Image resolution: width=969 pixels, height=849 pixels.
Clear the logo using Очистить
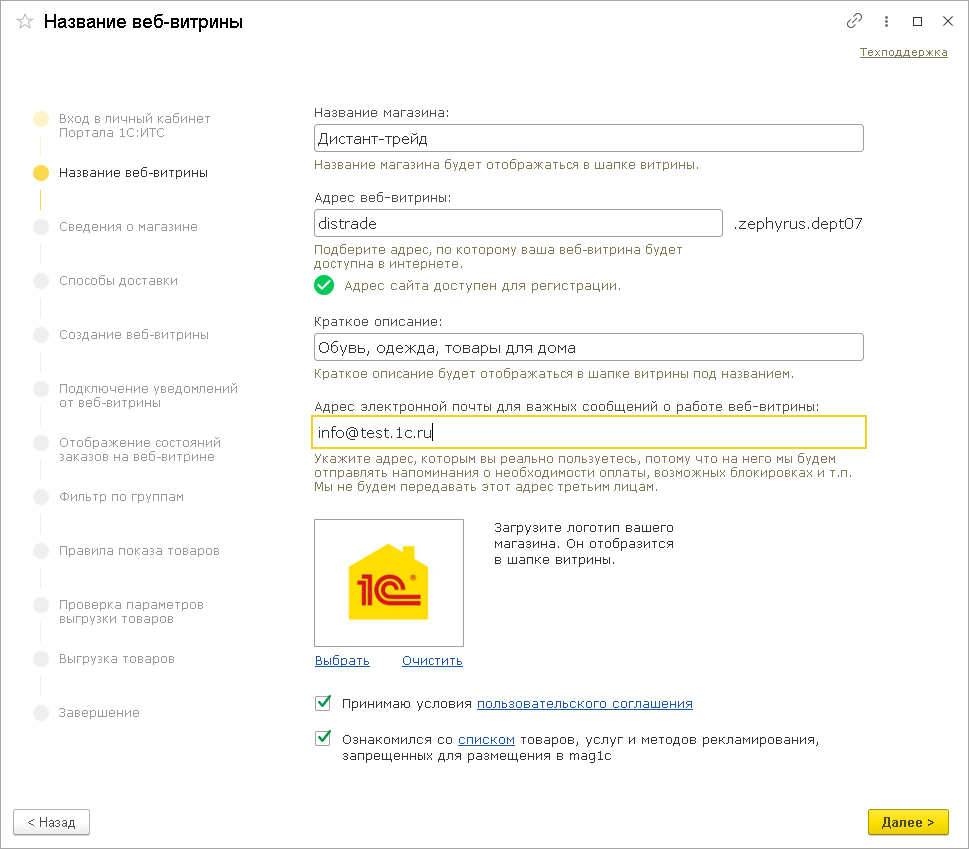432,661
